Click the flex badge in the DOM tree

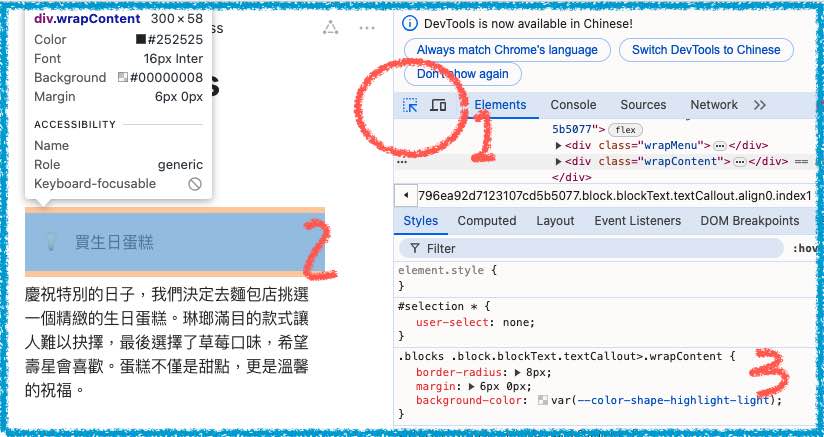[625, 130]
